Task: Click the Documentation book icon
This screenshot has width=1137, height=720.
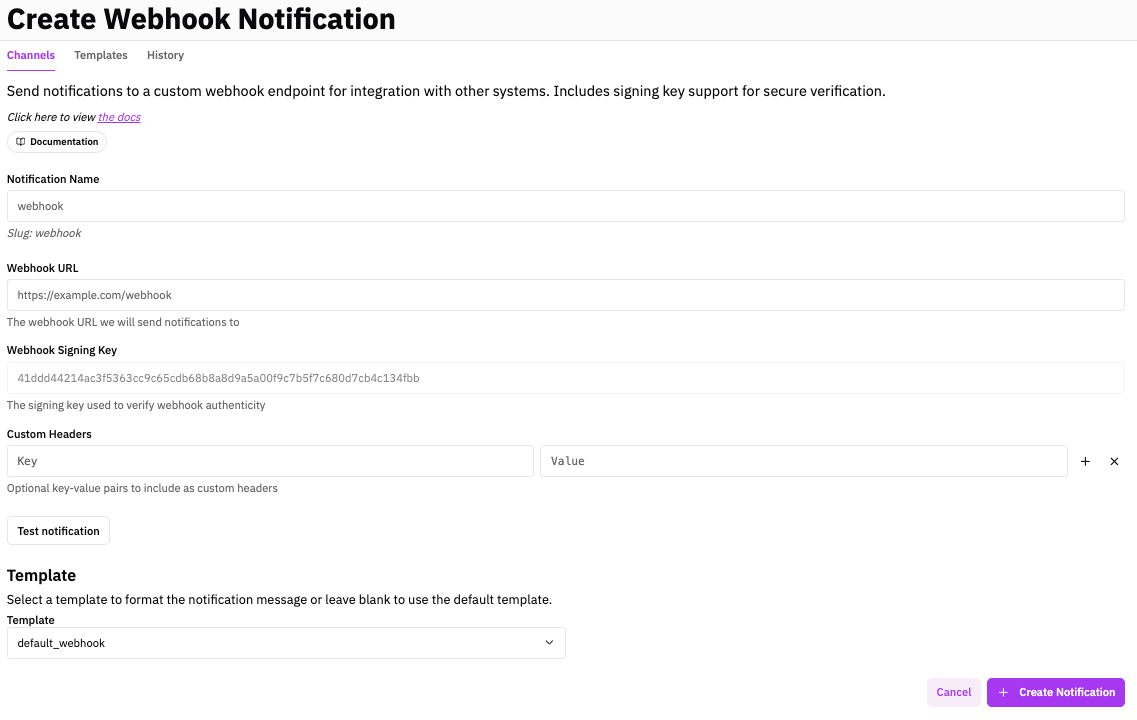Action: coord(21,141)
